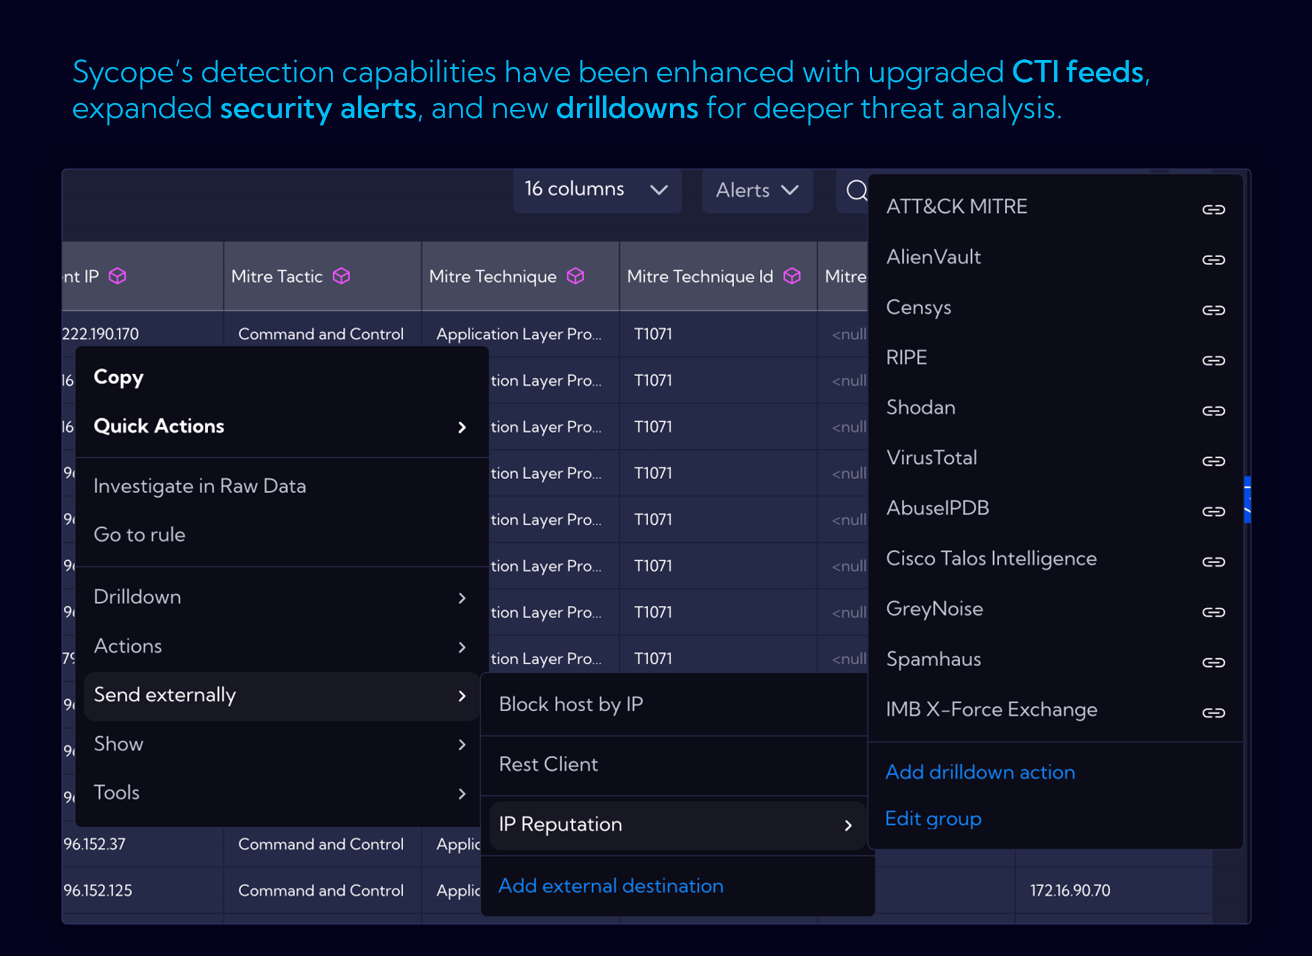The height and width of the screenshot is (956, 1312).
Task: Click cube icon in Mitre Technique header
Action: pyautogui.click(x=575, y=276)
